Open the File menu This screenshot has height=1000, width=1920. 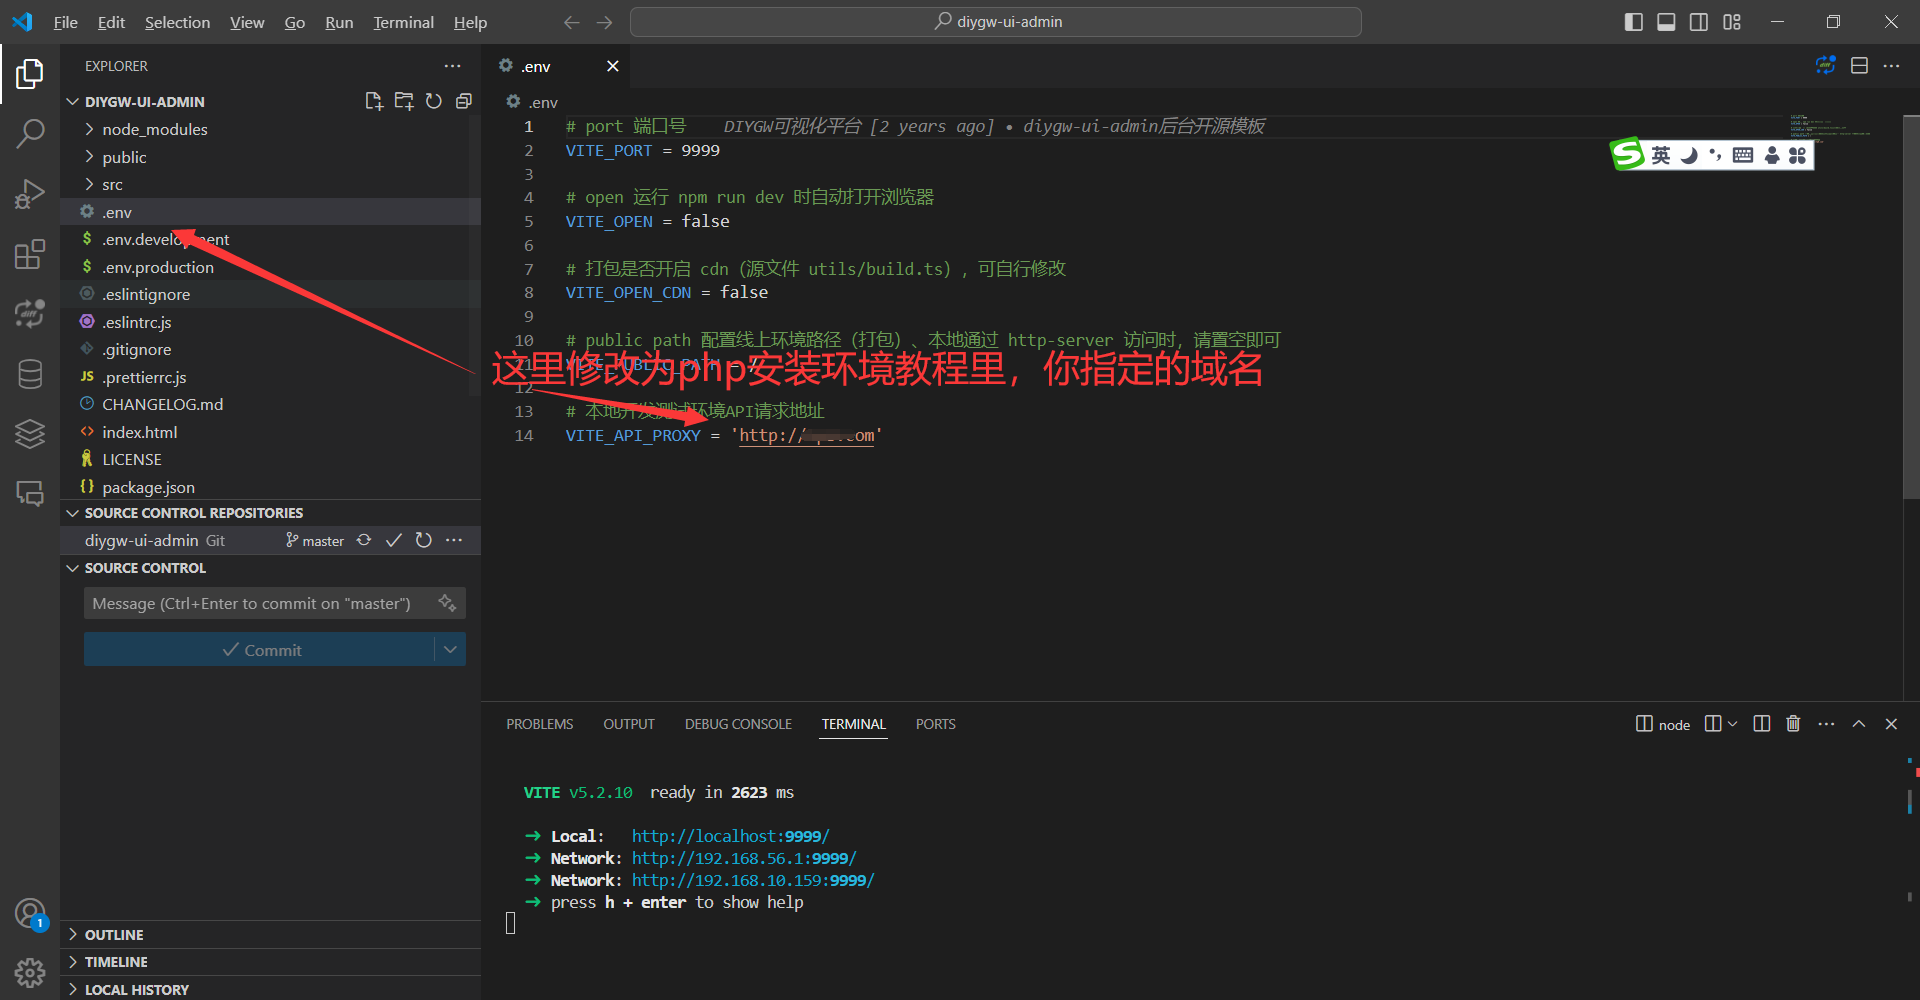[65, 22]
